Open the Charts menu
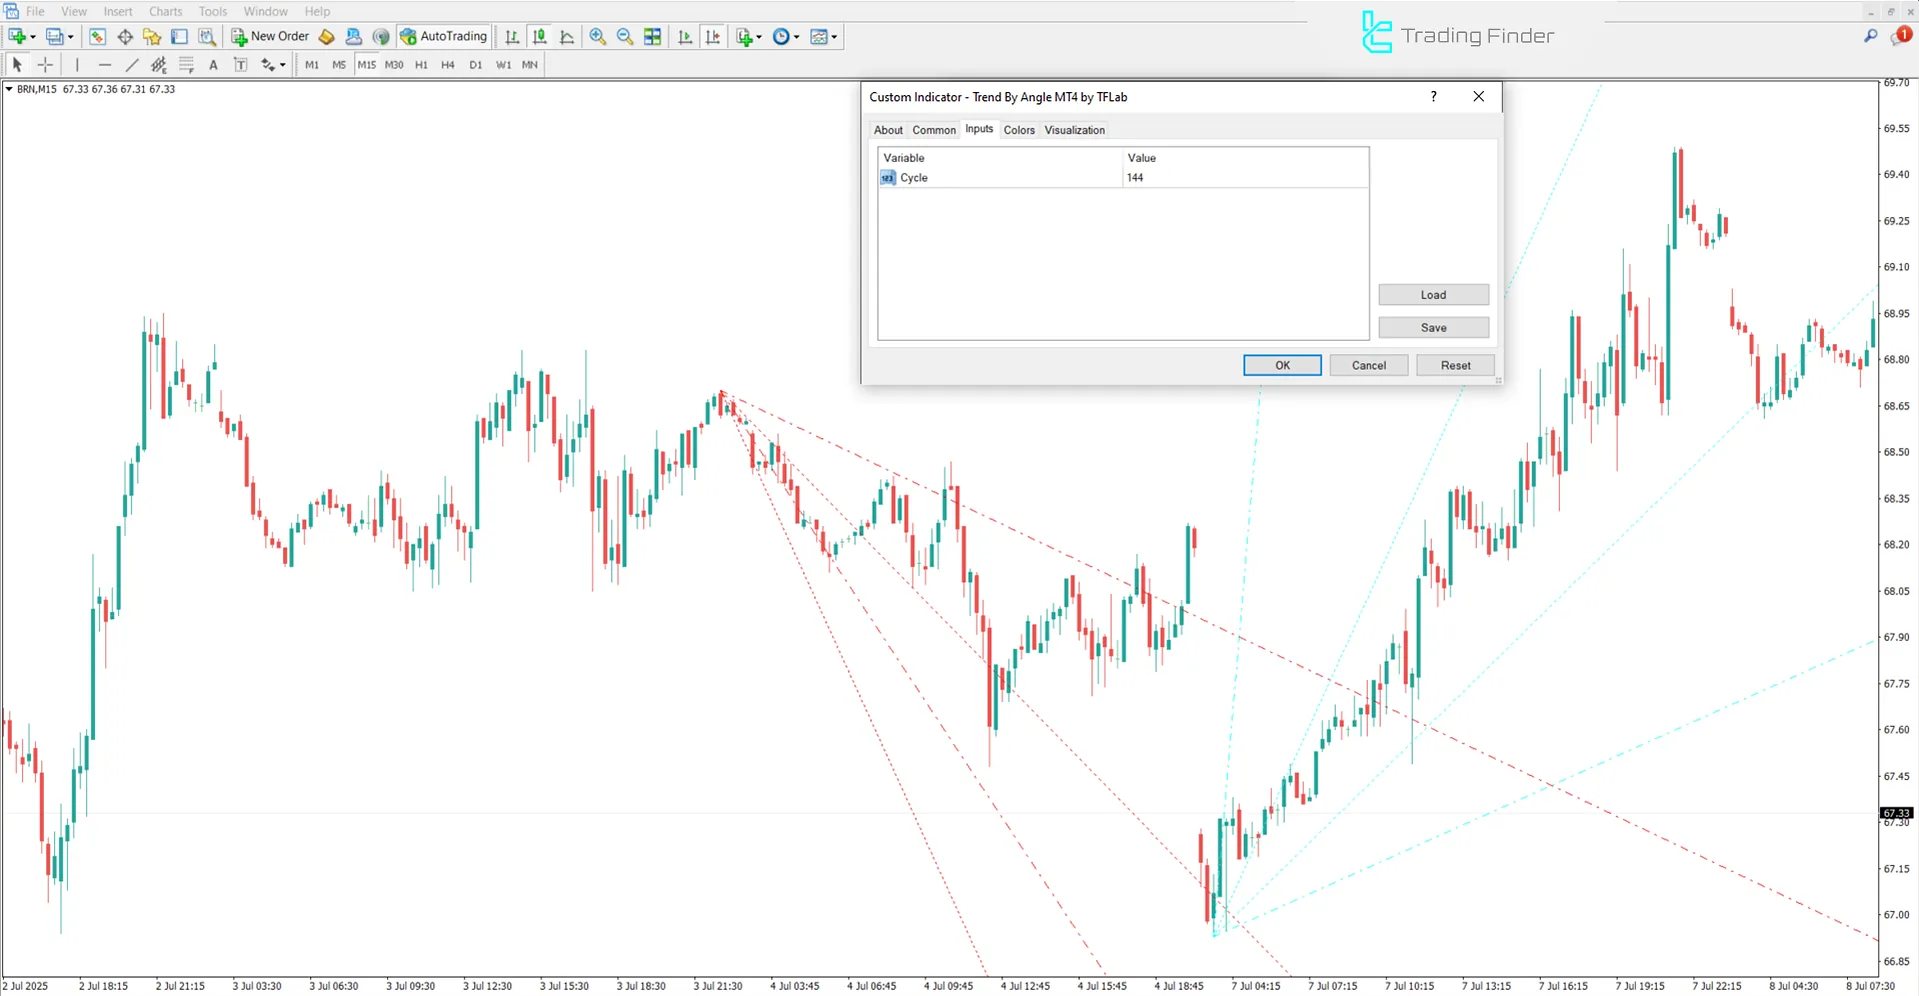The width and height of the screenshot is (1919, 996). click(164, 11)
